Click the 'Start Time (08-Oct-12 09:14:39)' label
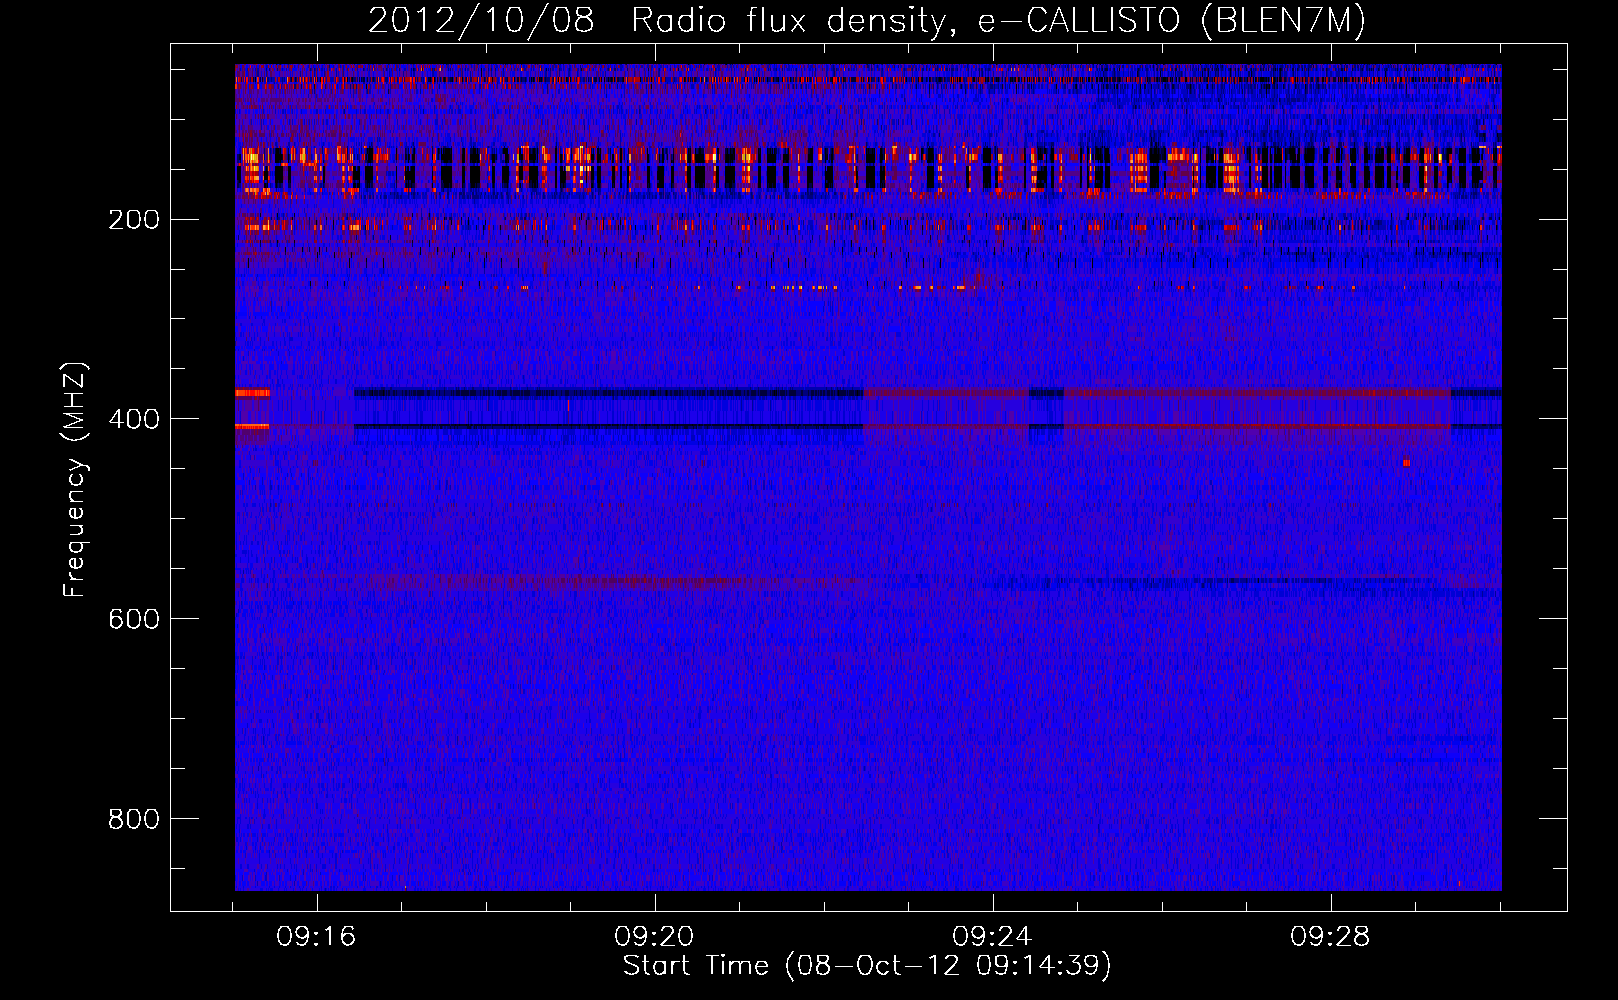 (x=867, y=966)
